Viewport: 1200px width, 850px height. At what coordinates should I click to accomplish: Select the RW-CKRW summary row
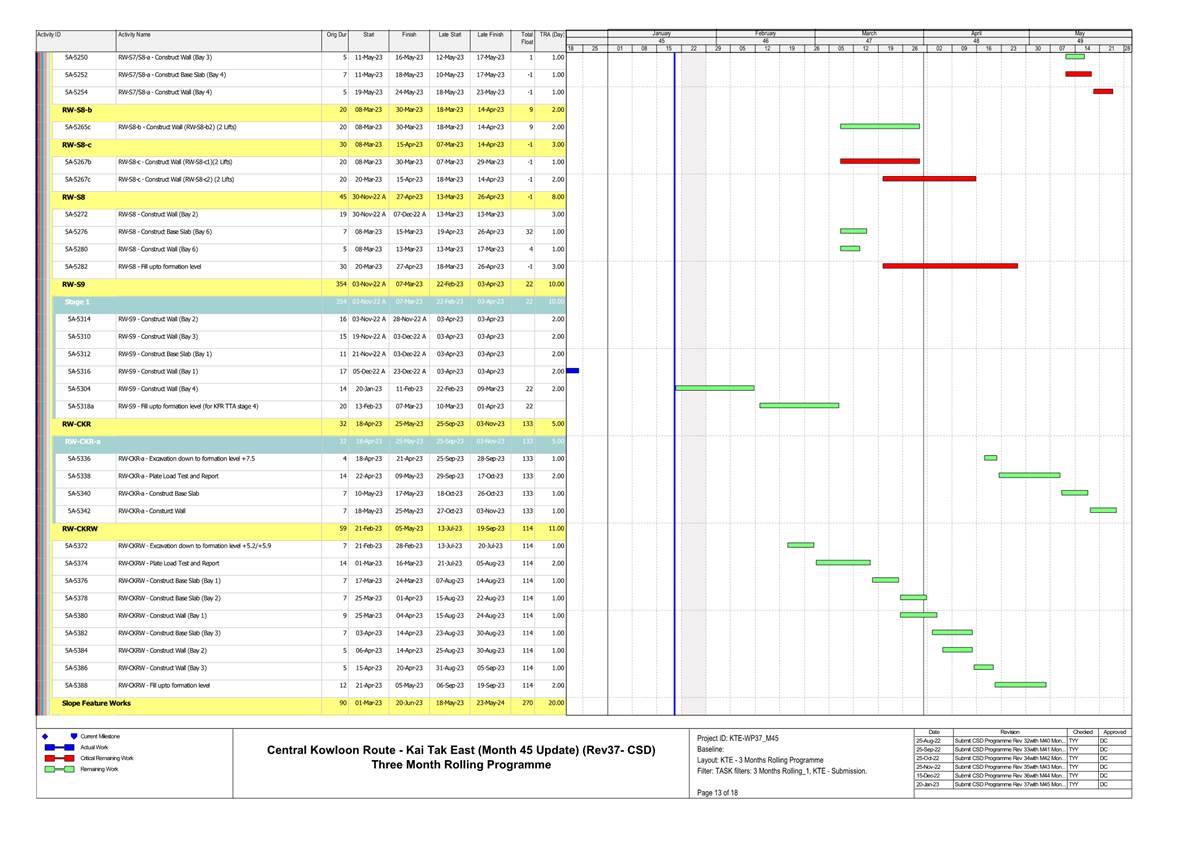80,528
